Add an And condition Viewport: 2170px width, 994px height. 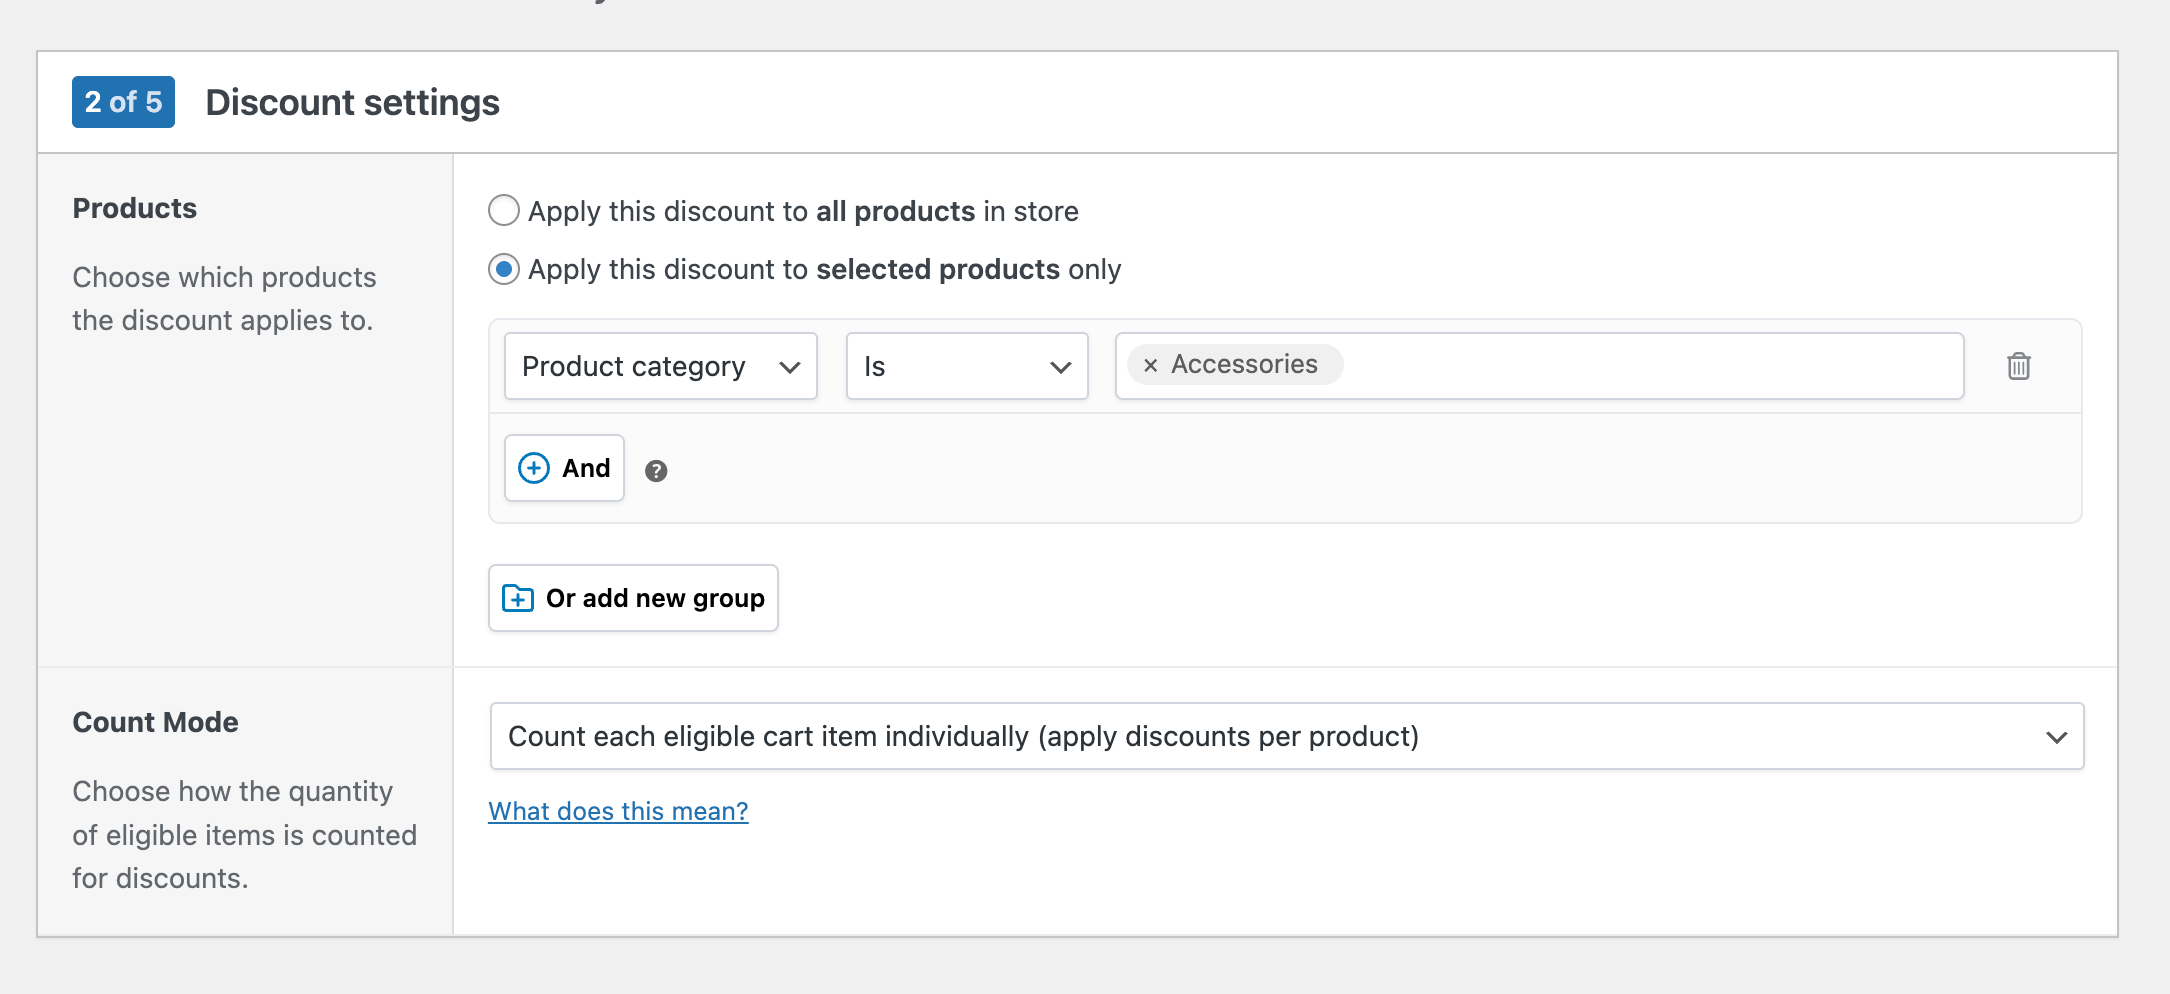564,468
